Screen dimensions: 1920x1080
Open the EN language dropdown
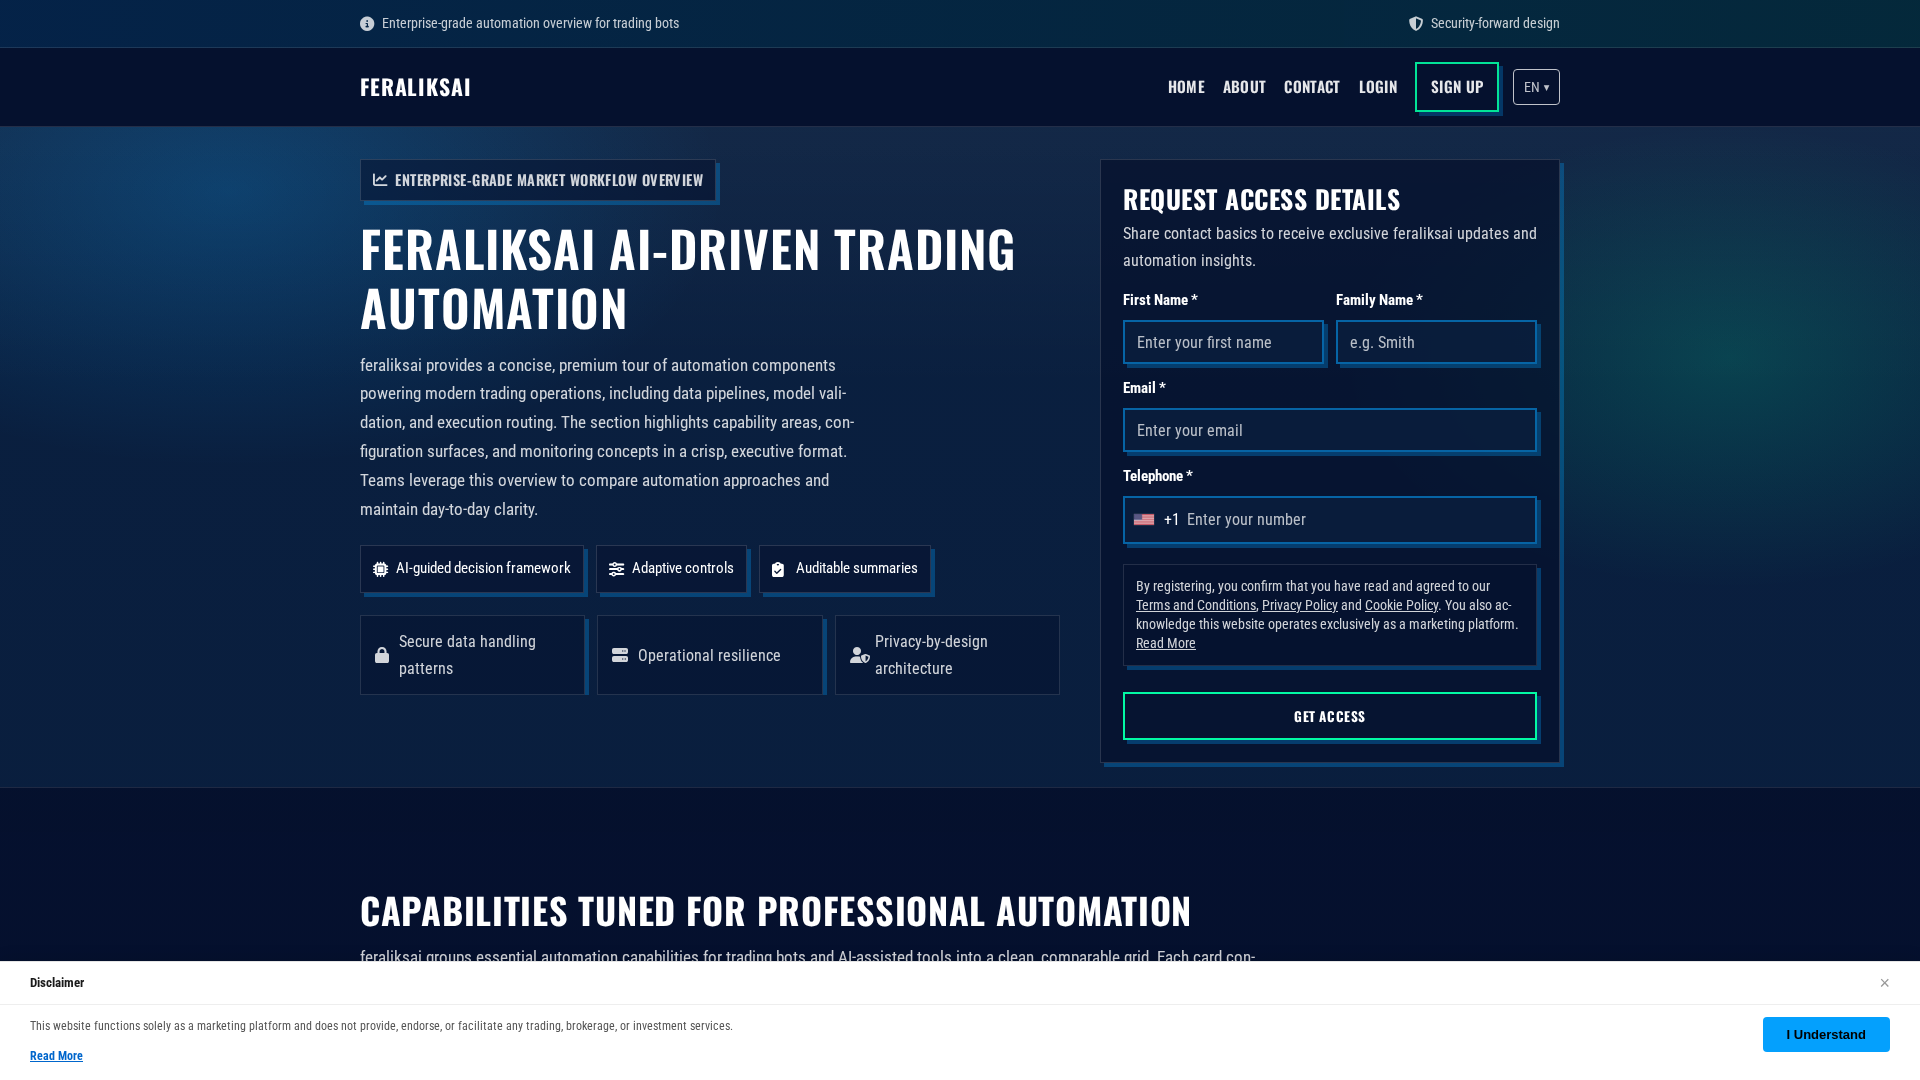(x=1536, y=87)
